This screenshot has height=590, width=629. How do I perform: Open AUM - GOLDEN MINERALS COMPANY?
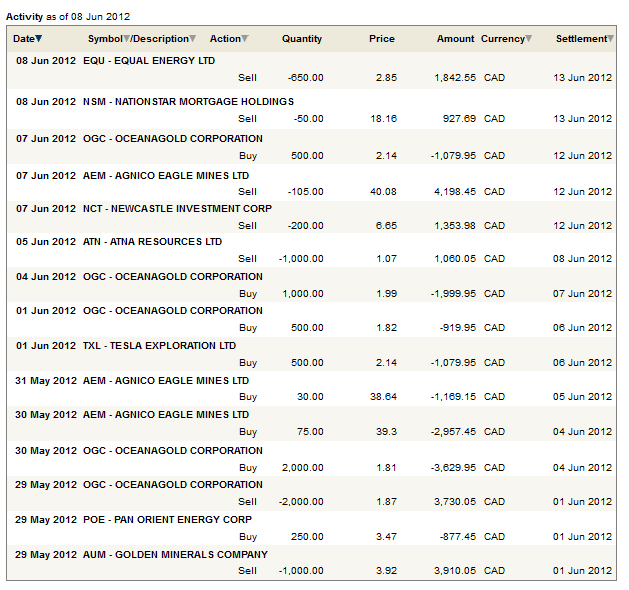pos(175,555)
